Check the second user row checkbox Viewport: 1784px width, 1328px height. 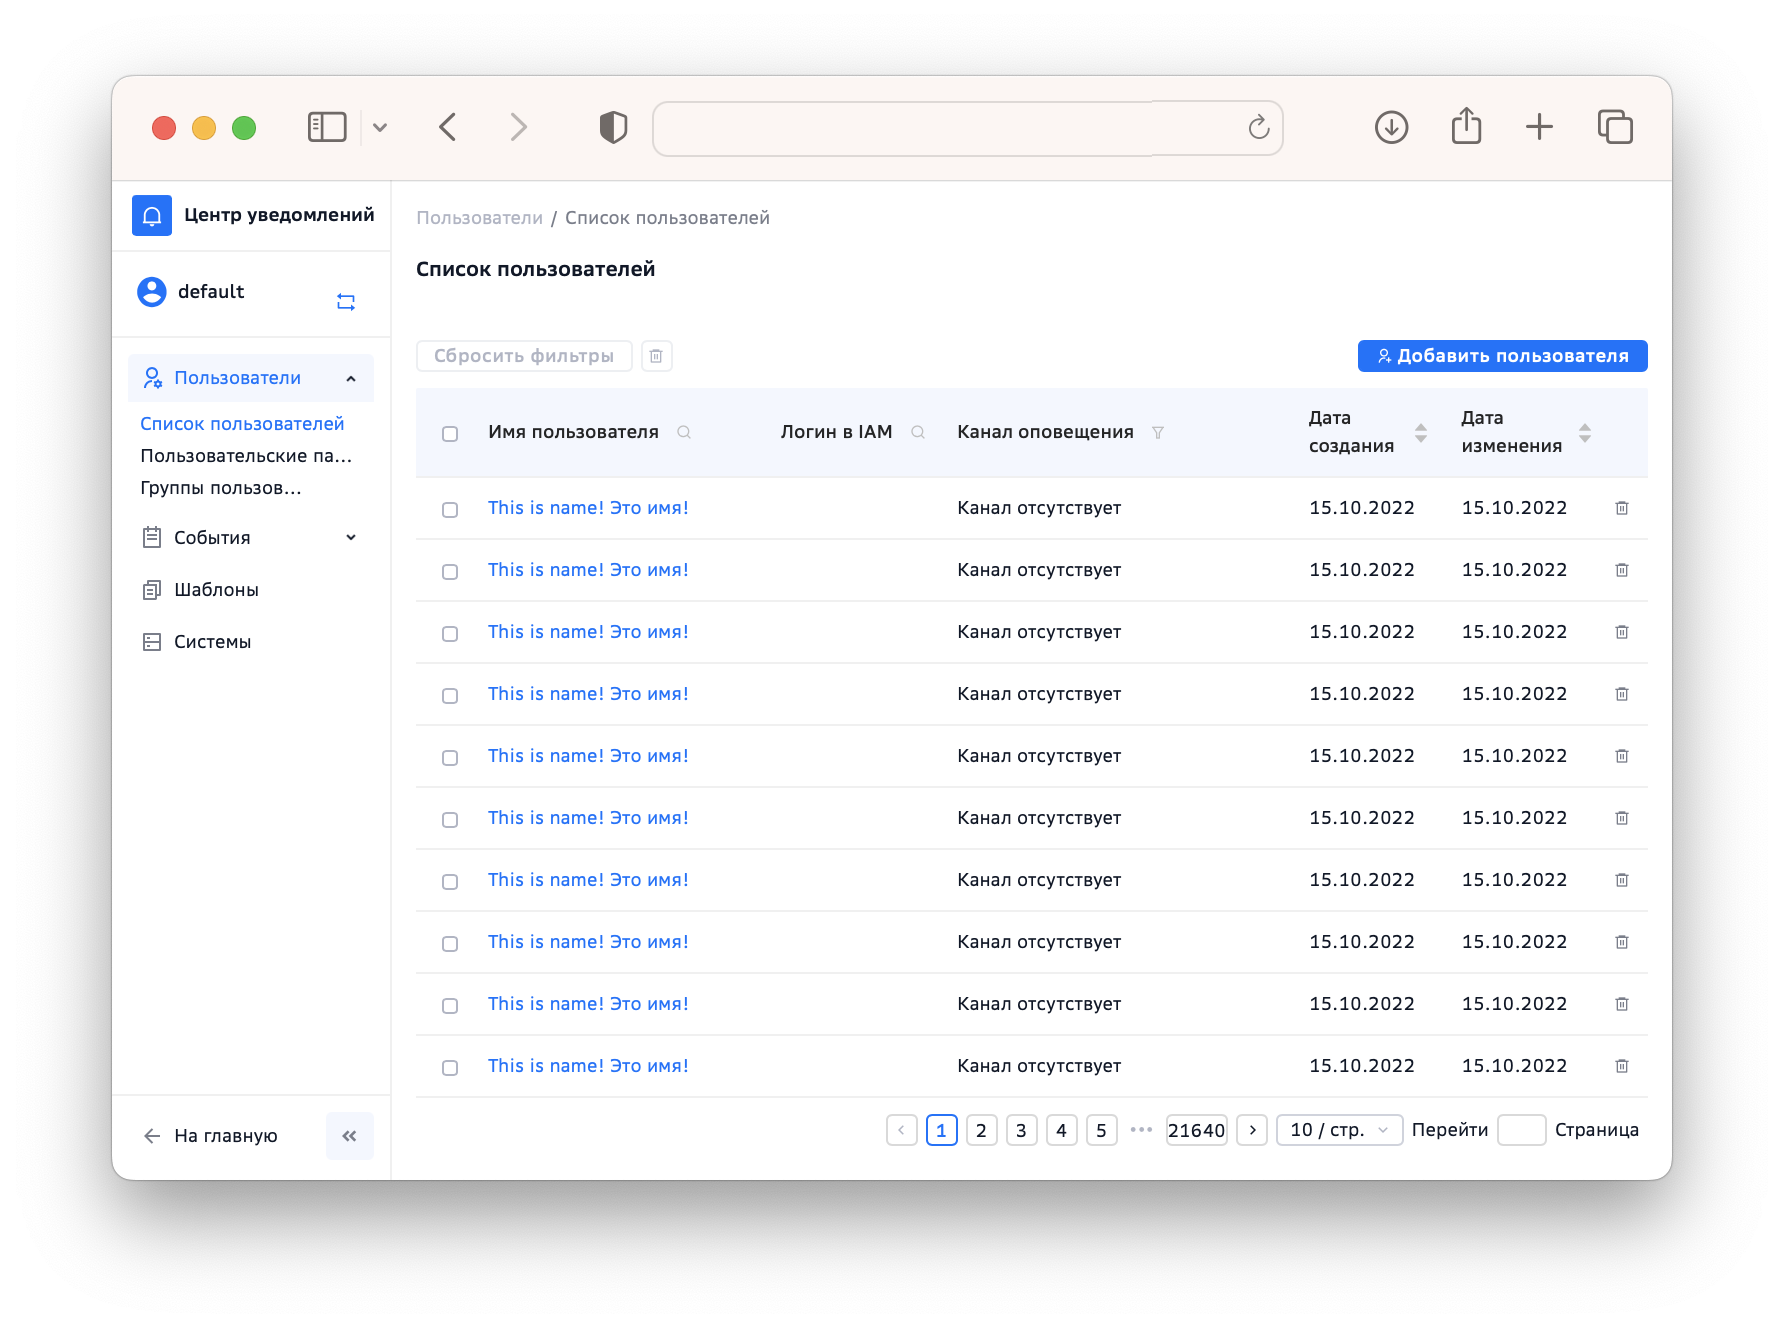point(450,572)
